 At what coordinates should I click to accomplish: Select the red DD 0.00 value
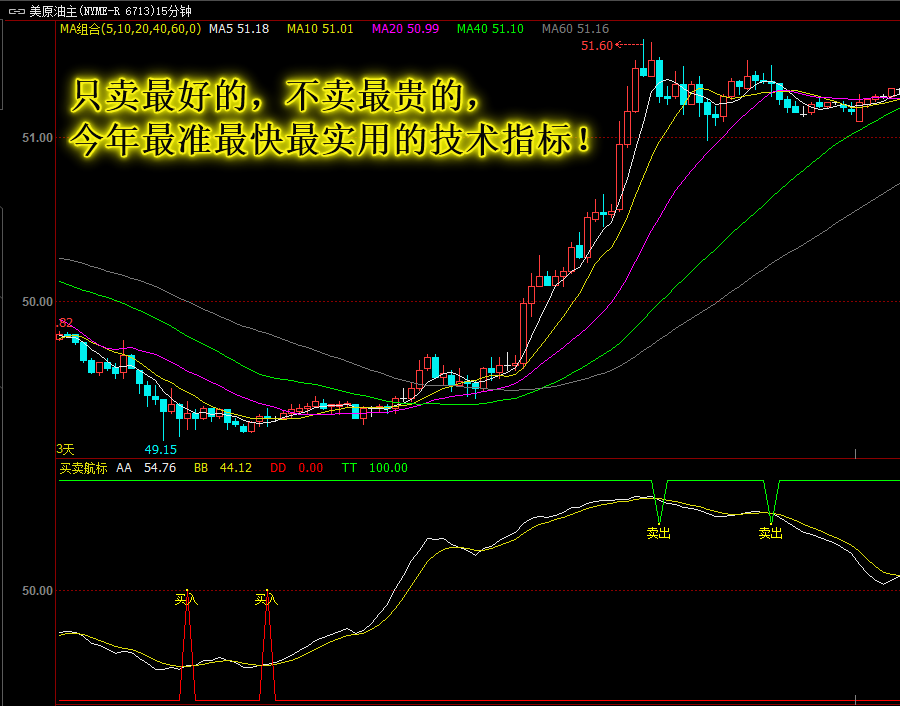[x=297, y=467]
